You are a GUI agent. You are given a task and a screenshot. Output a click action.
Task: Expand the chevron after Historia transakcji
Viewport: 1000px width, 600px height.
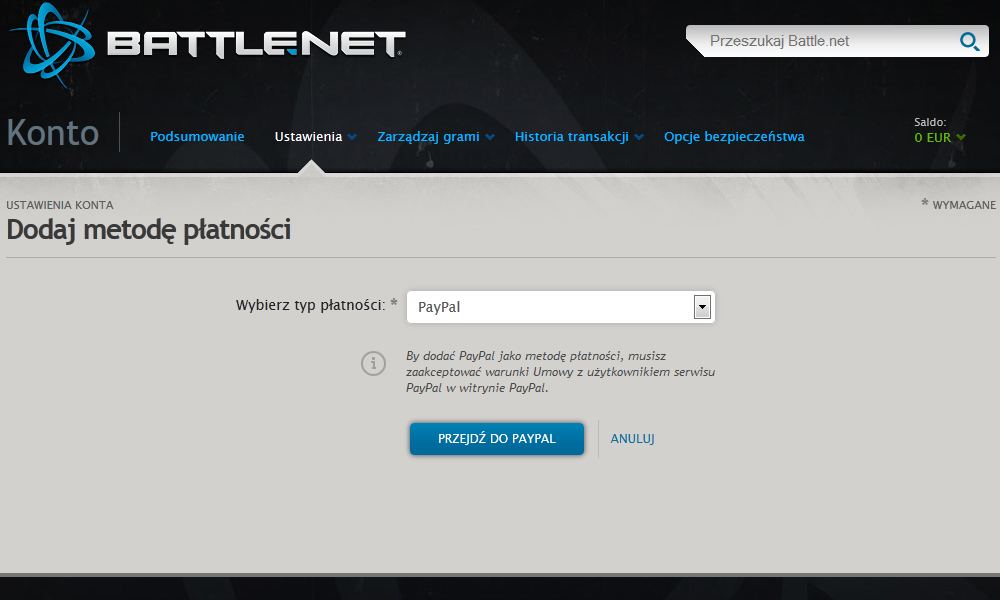639,138
